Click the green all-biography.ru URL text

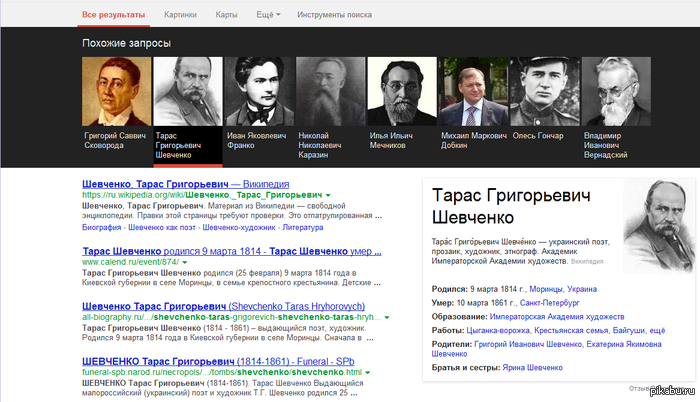pos(231,318)
